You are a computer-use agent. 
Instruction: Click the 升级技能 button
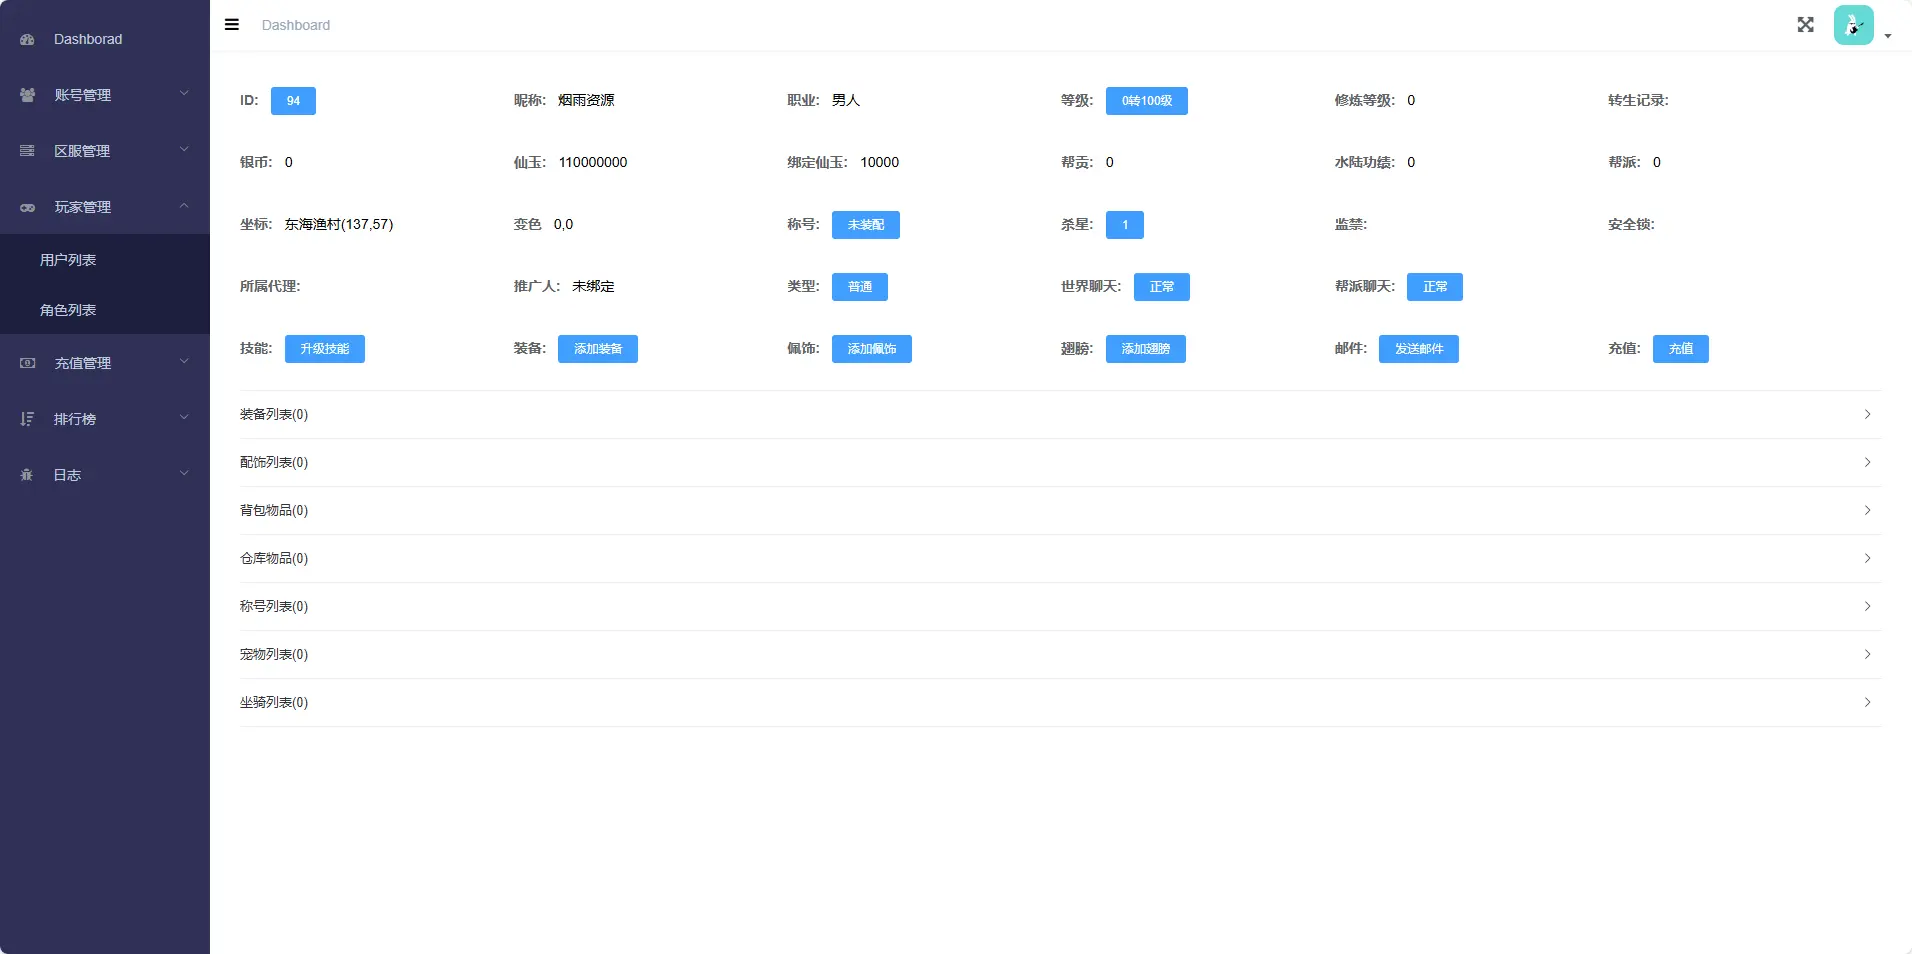point(325,349)
